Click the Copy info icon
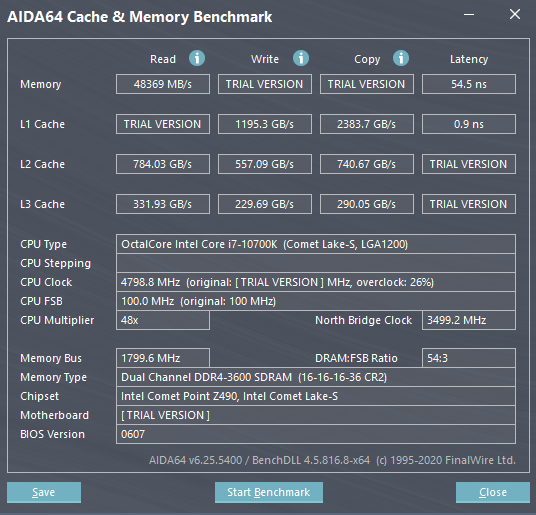 click(401, 58)
